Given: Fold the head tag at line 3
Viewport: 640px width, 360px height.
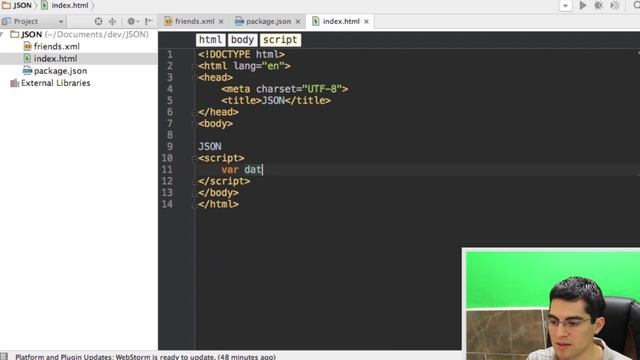Looking at the screenshot, I should [195, 78].
